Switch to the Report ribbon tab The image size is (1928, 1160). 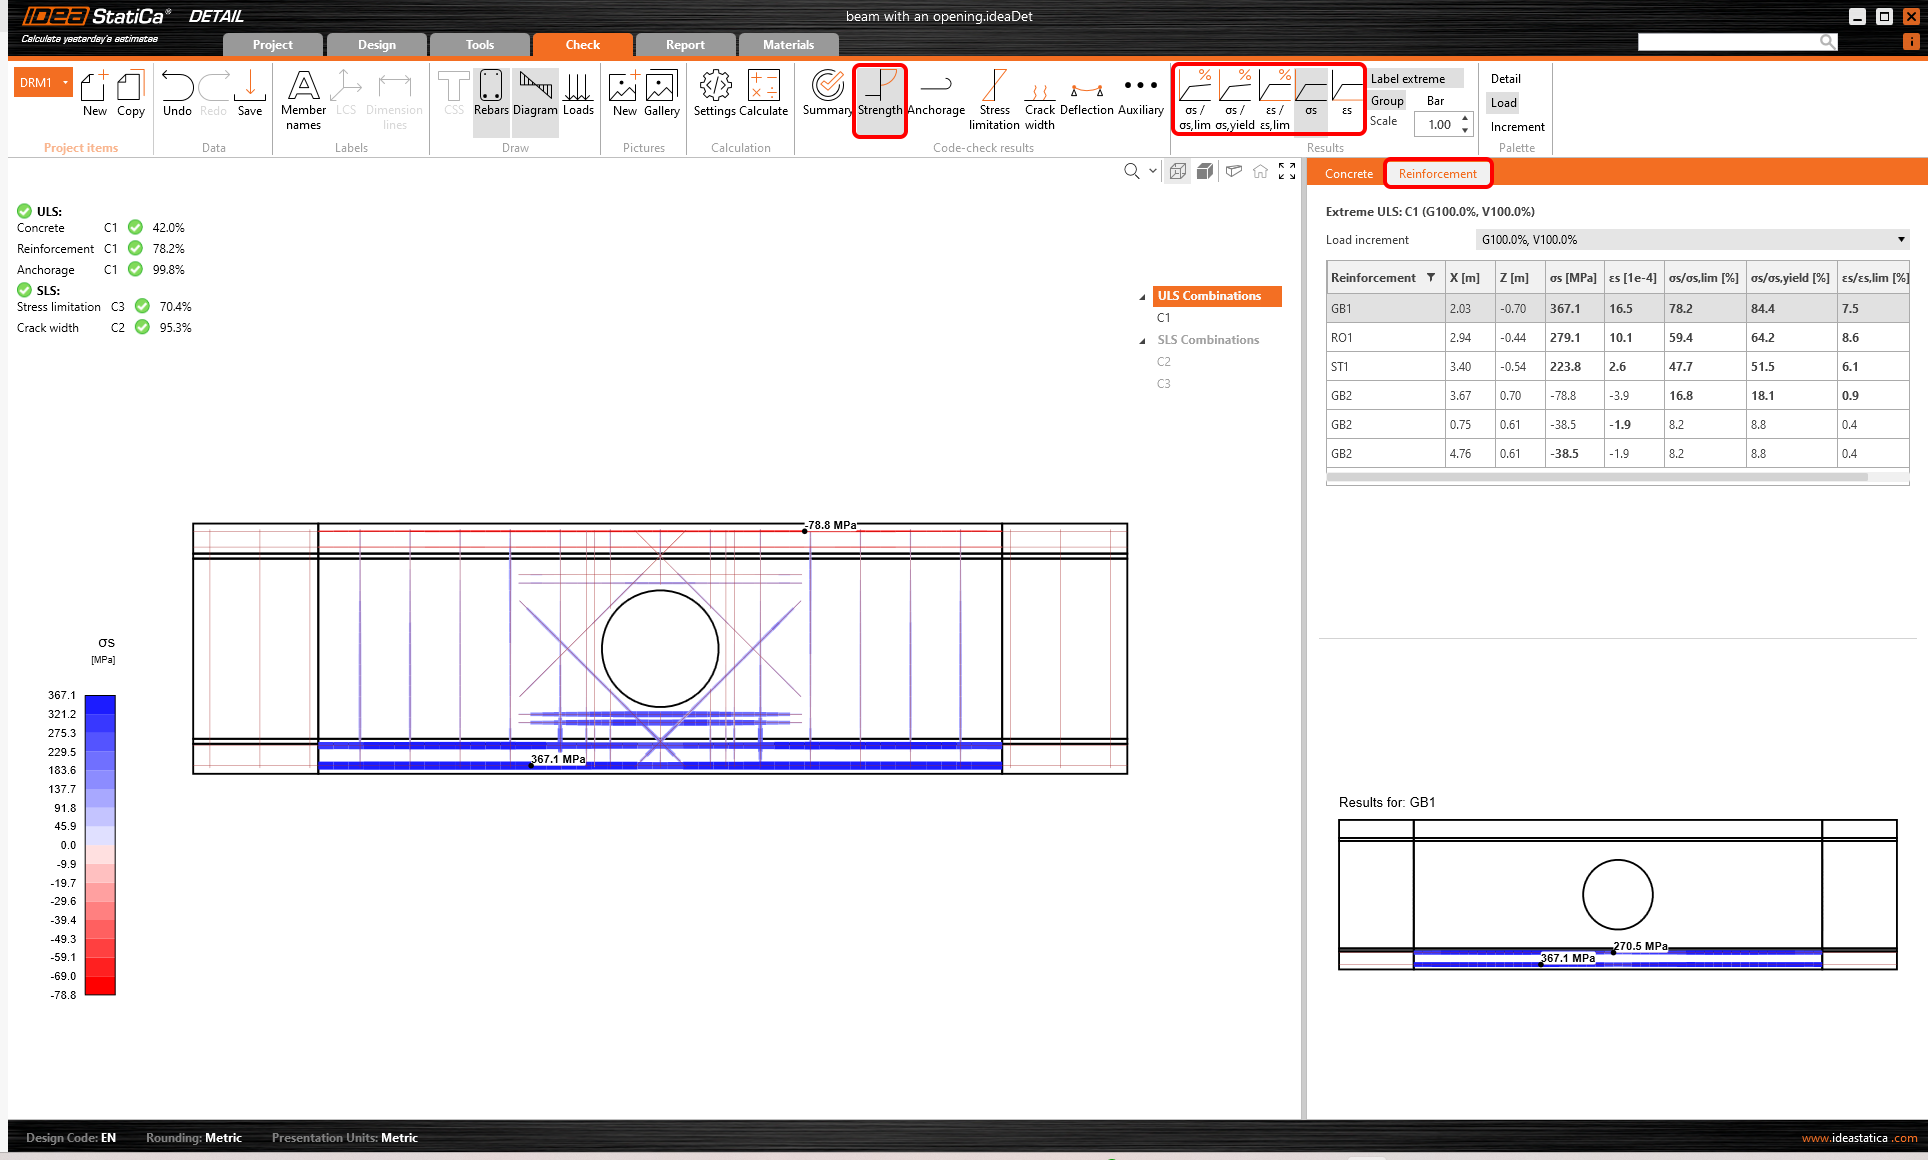(x=685, y=45)
